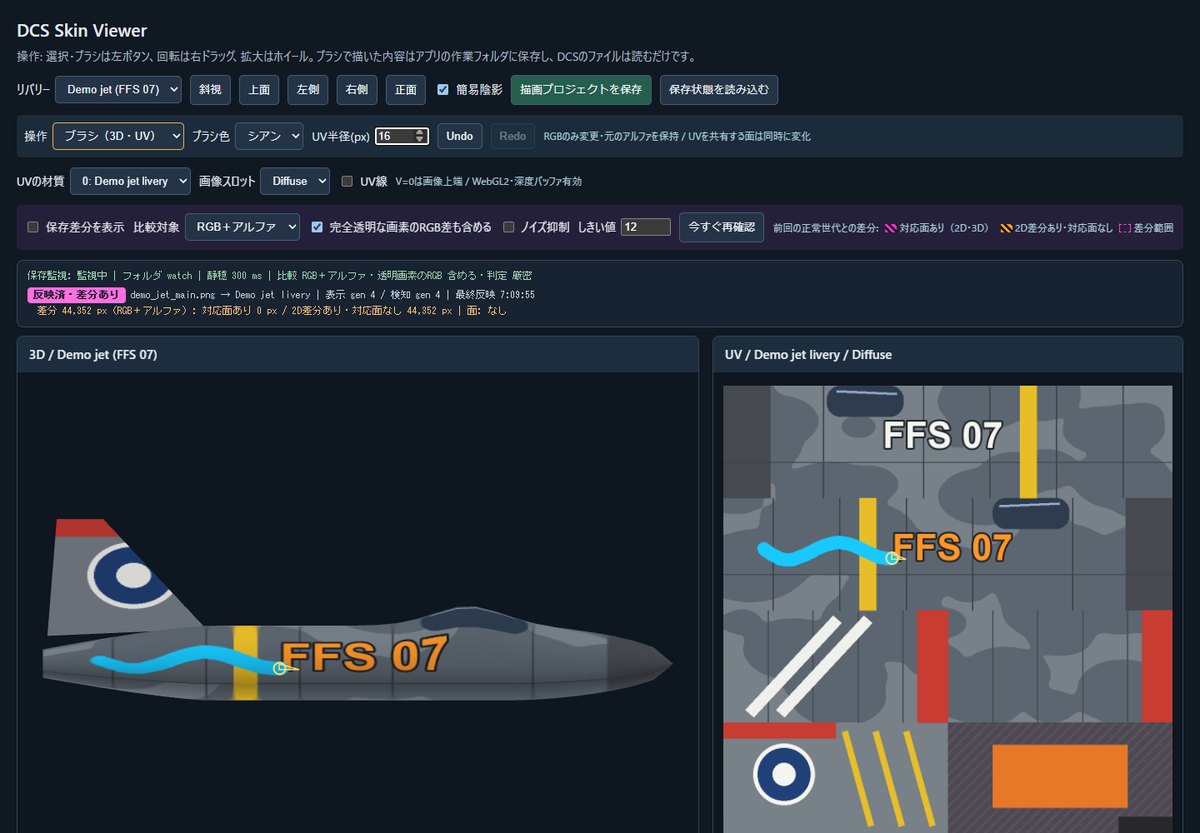Click the DCS Skin Viewer title

click(82, 31)
